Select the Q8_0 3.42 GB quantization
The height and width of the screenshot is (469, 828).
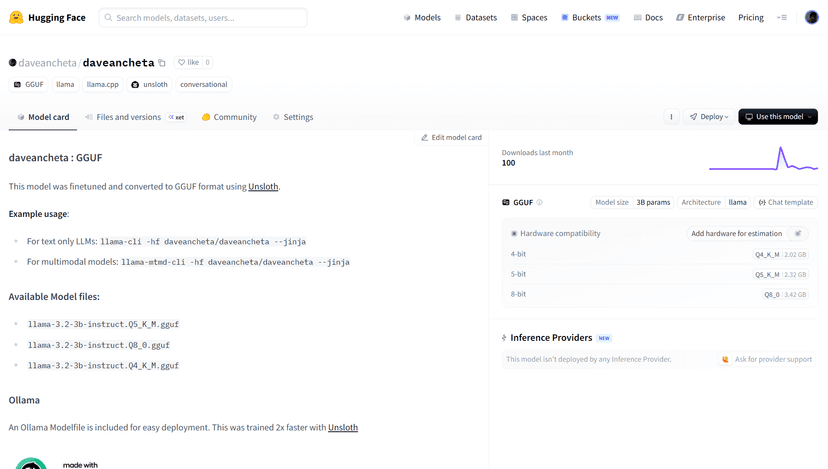coord(785,295)
